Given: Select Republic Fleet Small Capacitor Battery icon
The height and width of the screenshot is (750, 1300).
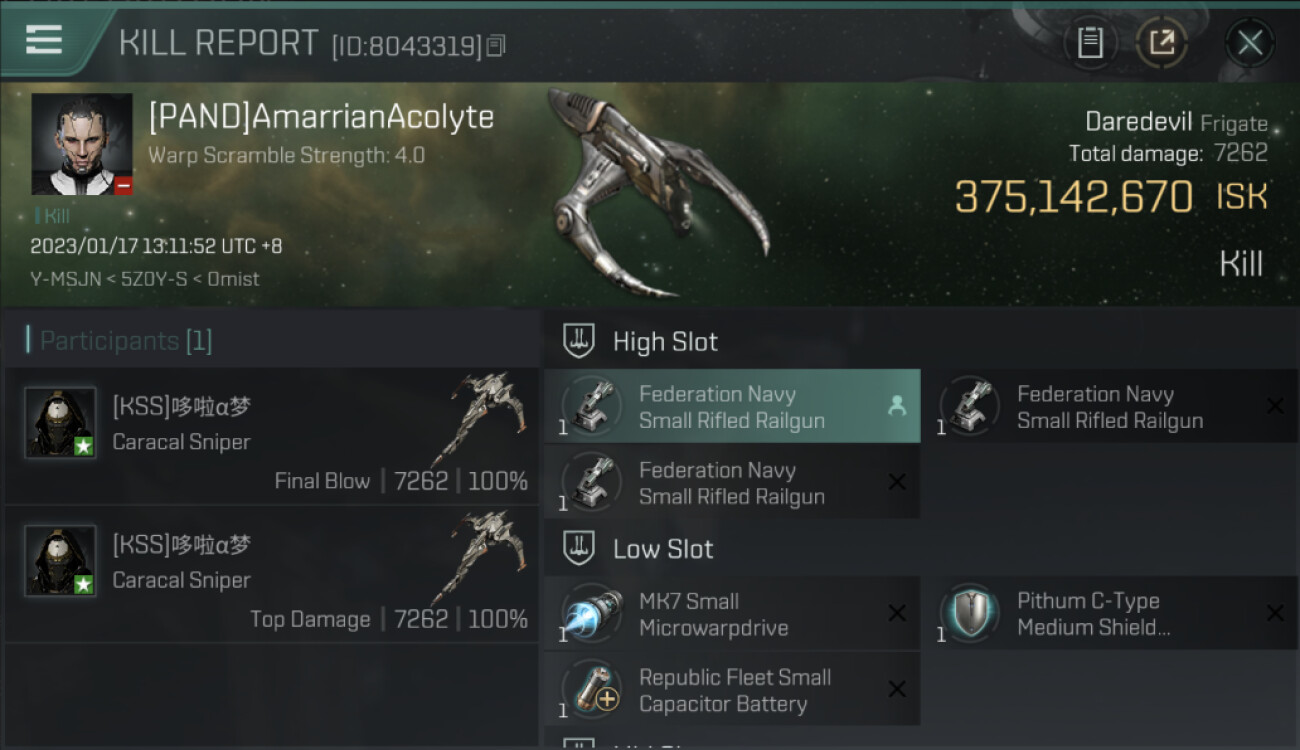Looking at the screenshot, I should pyautogui.click(x=592, y=690).
